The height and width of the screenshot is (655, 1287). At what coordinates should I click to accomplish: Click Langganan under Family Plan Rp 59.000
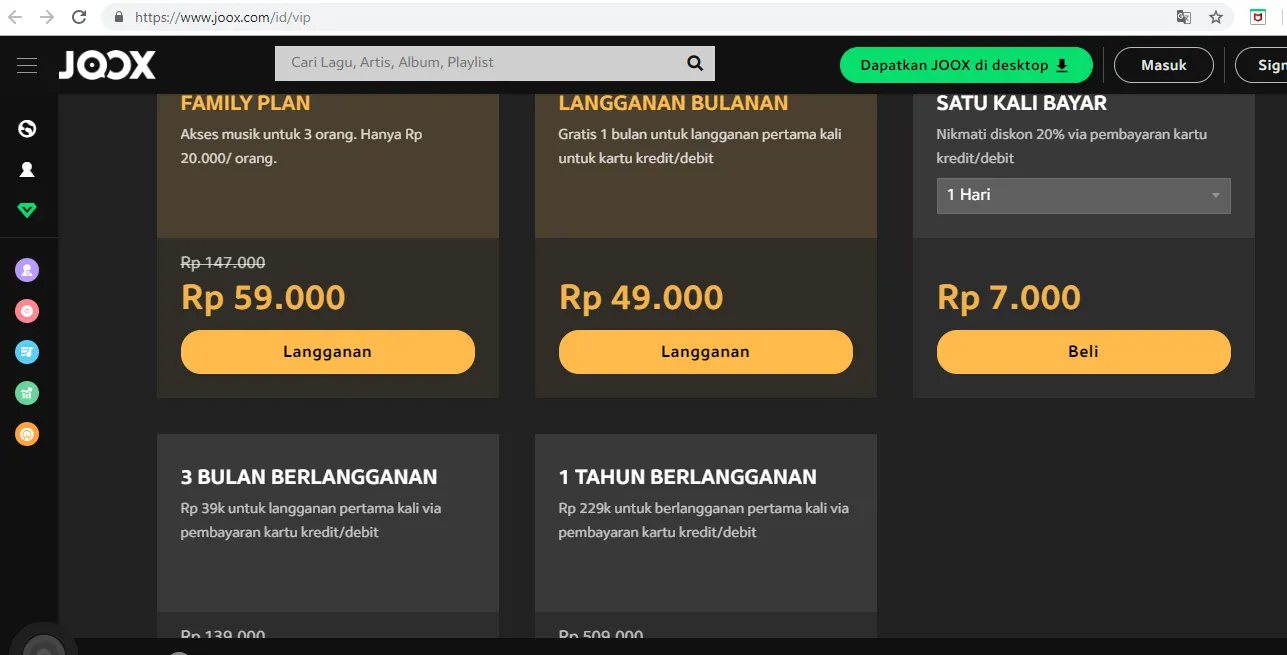tap(327, 352)
